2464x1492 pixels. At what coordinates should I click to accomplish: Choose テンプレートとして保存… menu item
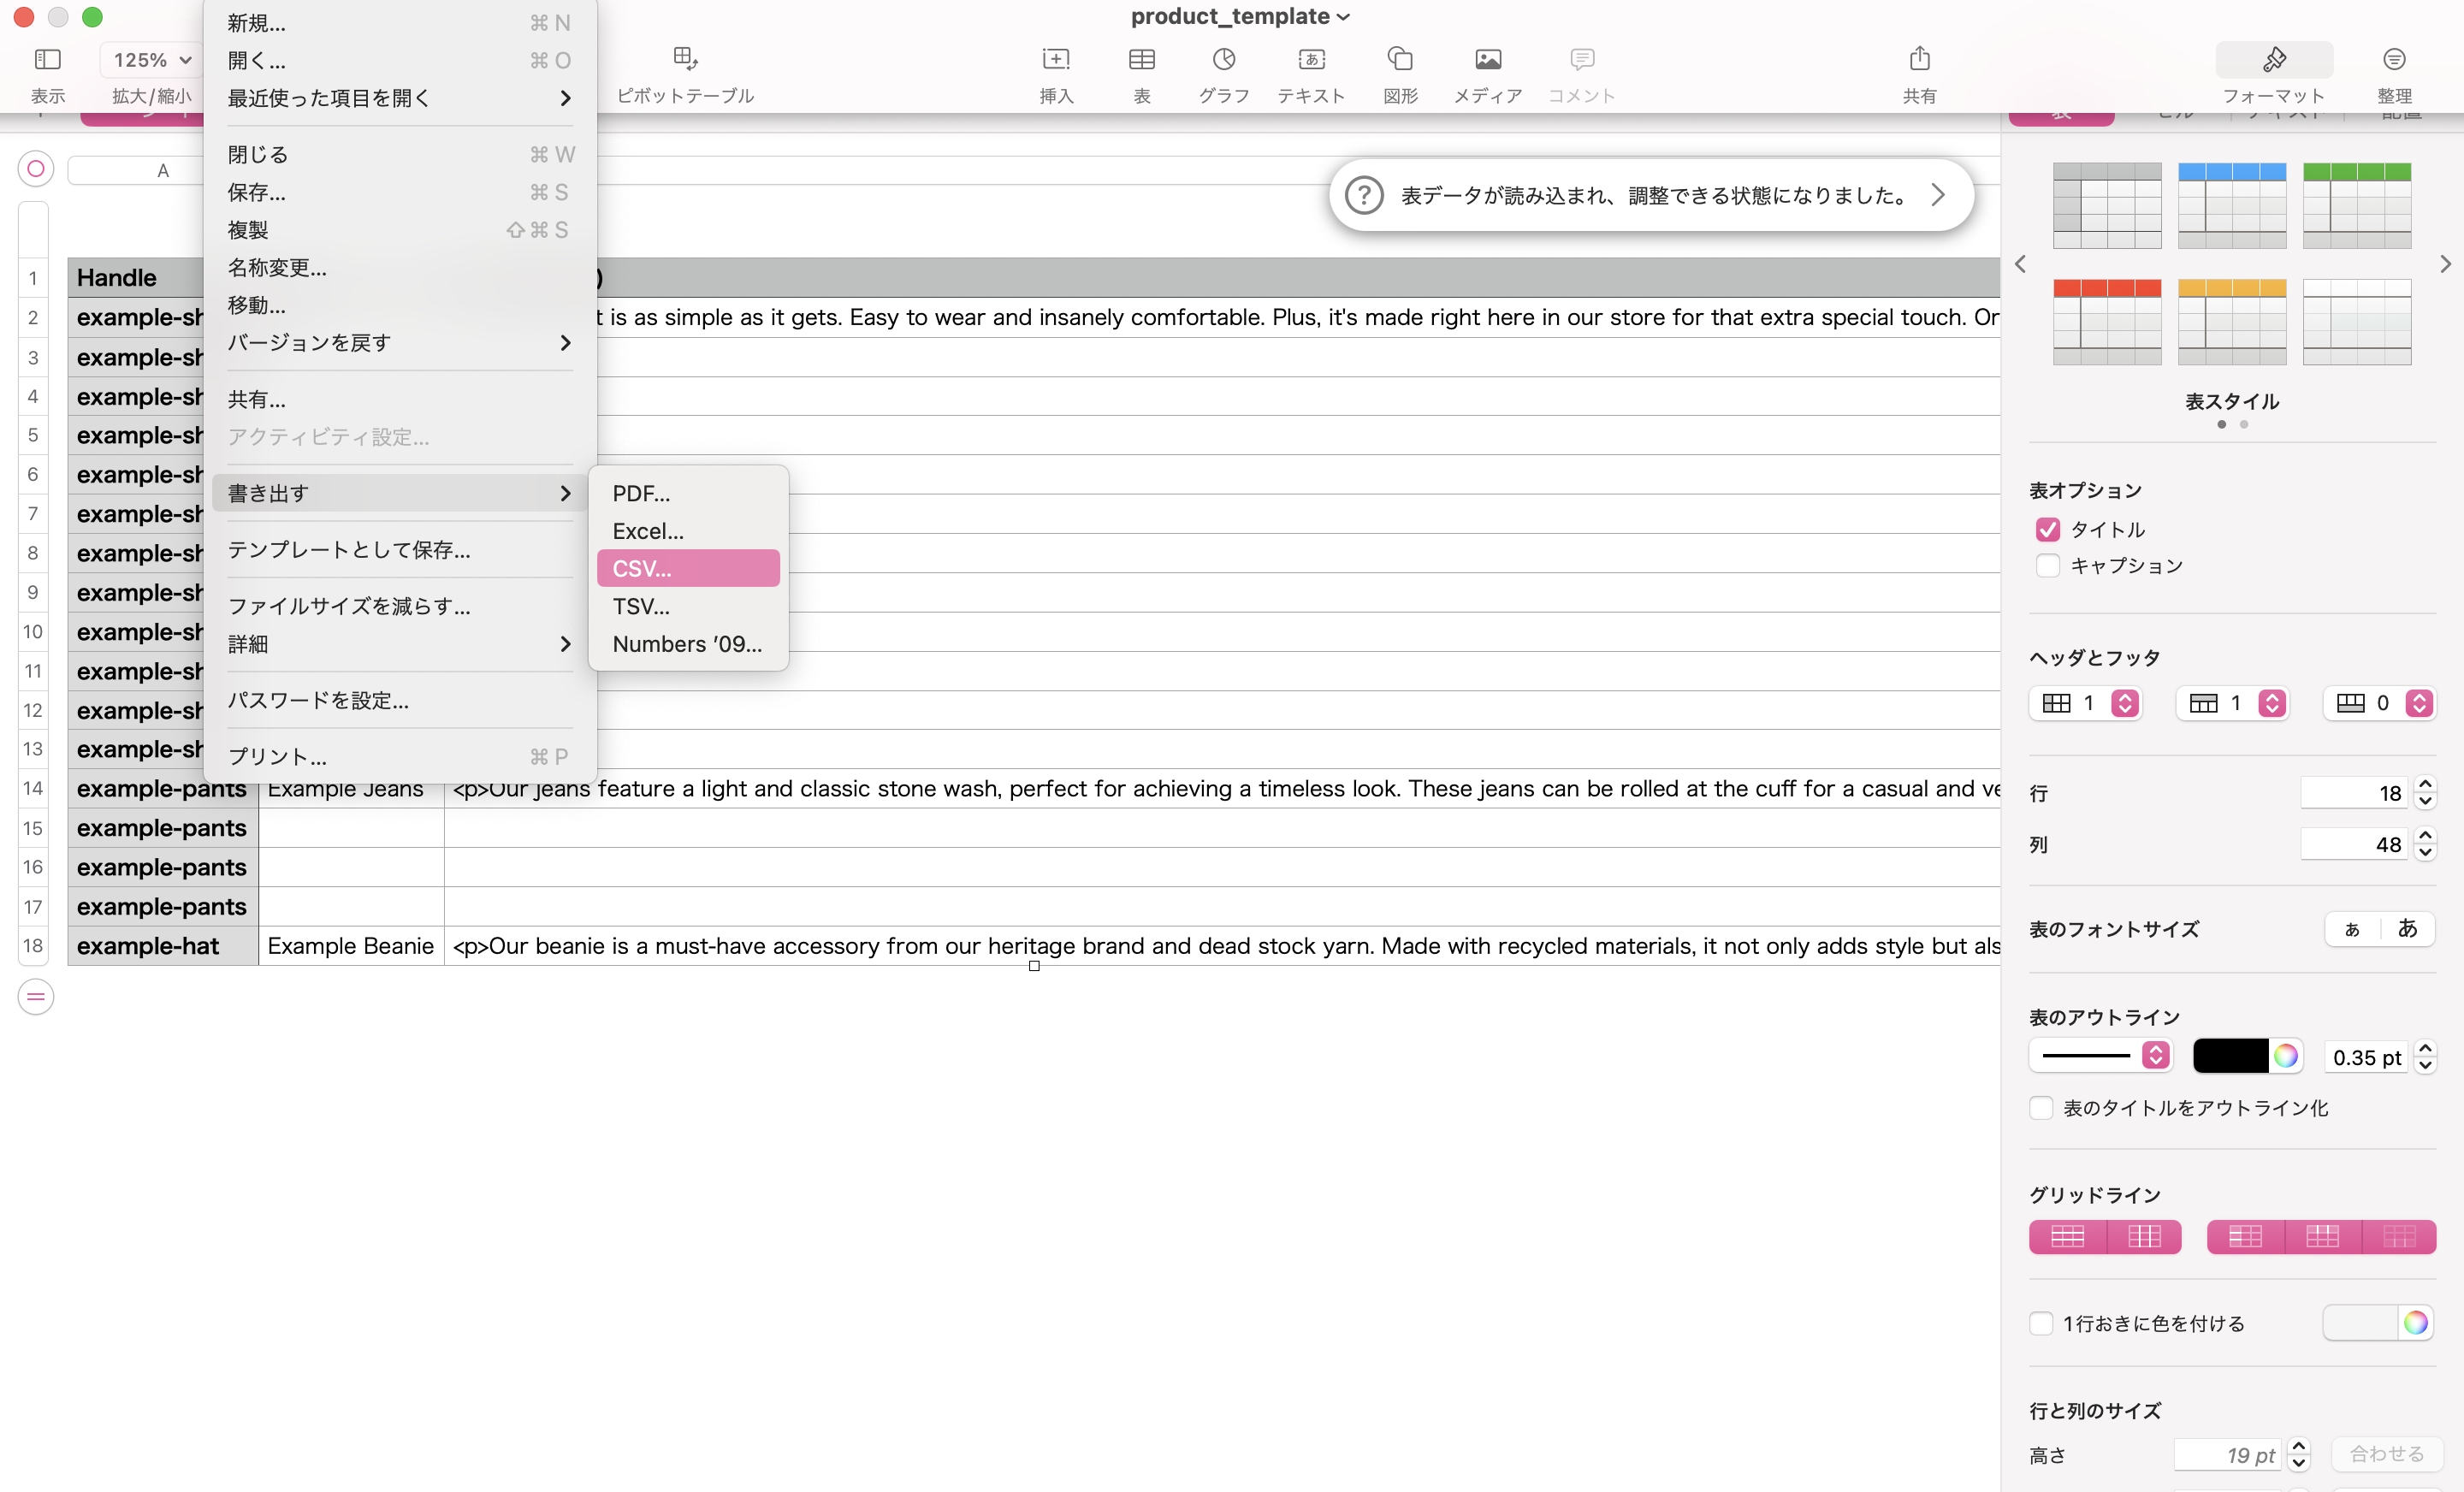(x=349, y=550)
